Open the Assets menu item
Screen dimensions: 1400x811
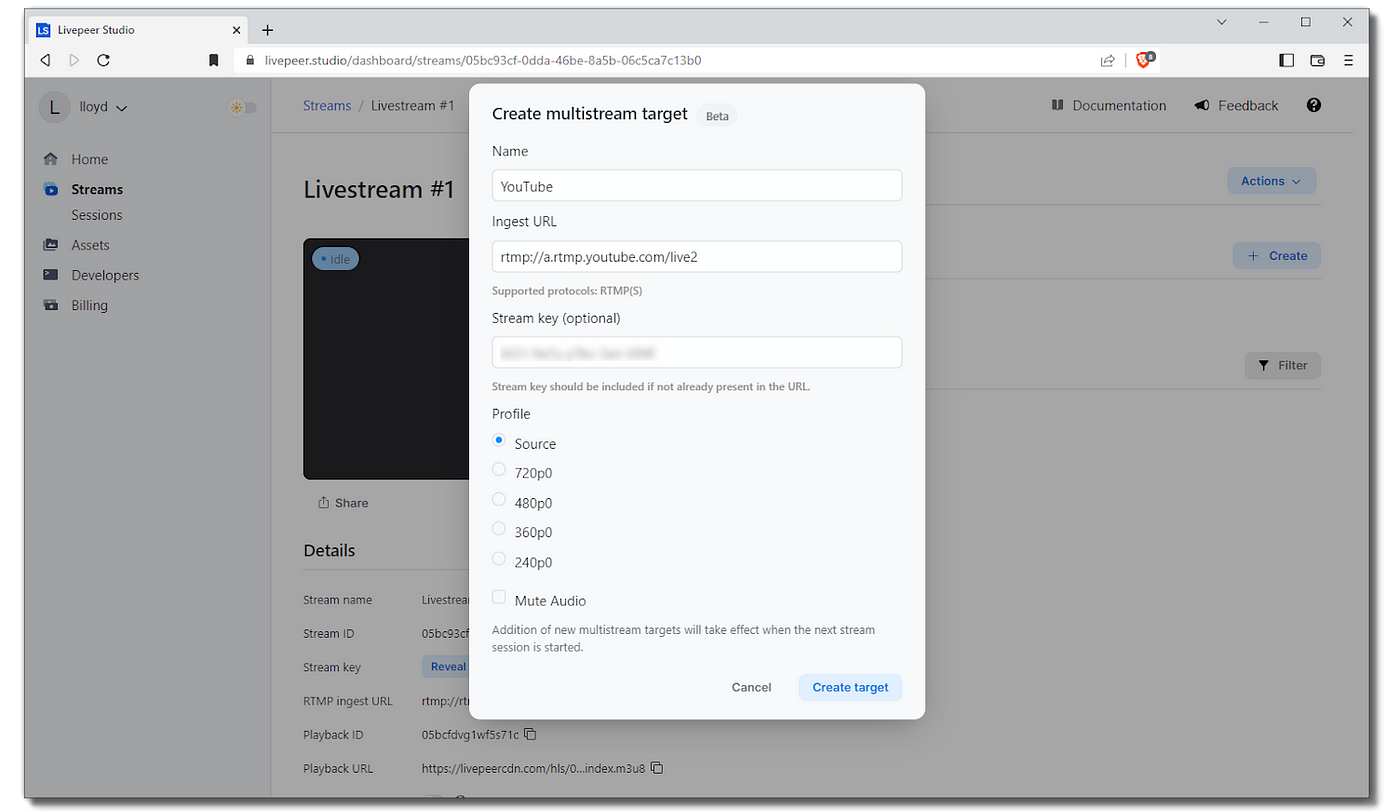(90, 245)
